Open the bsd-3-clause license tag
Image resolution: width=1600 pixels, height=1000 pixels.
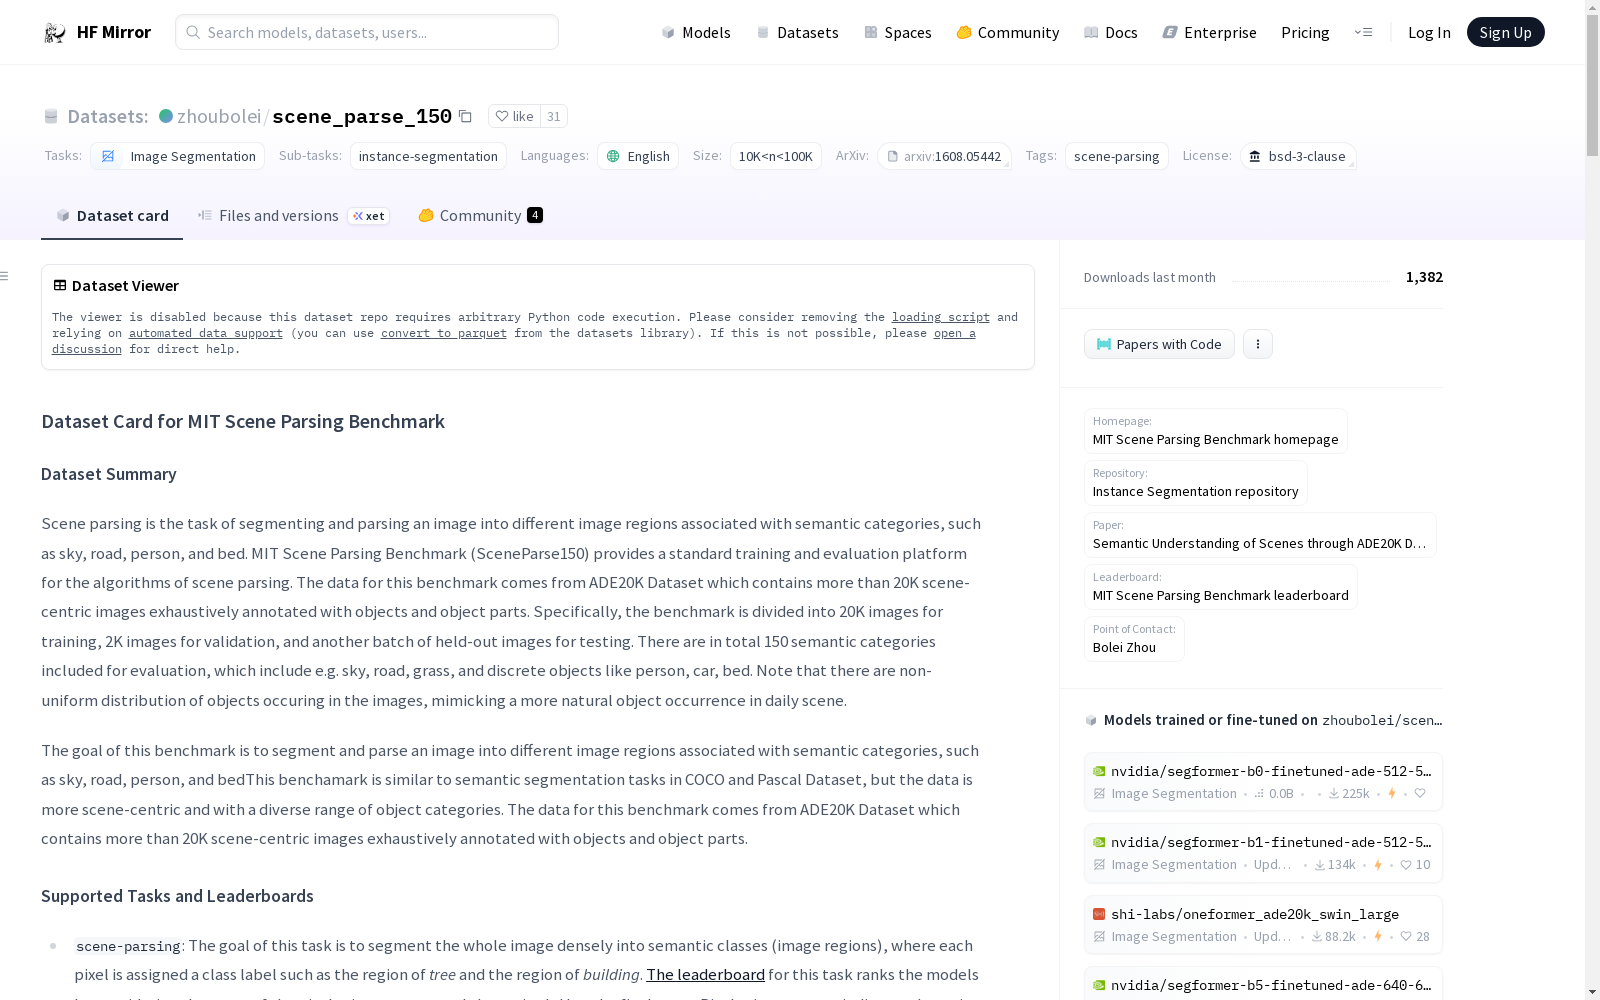(x=1298, y=156)
